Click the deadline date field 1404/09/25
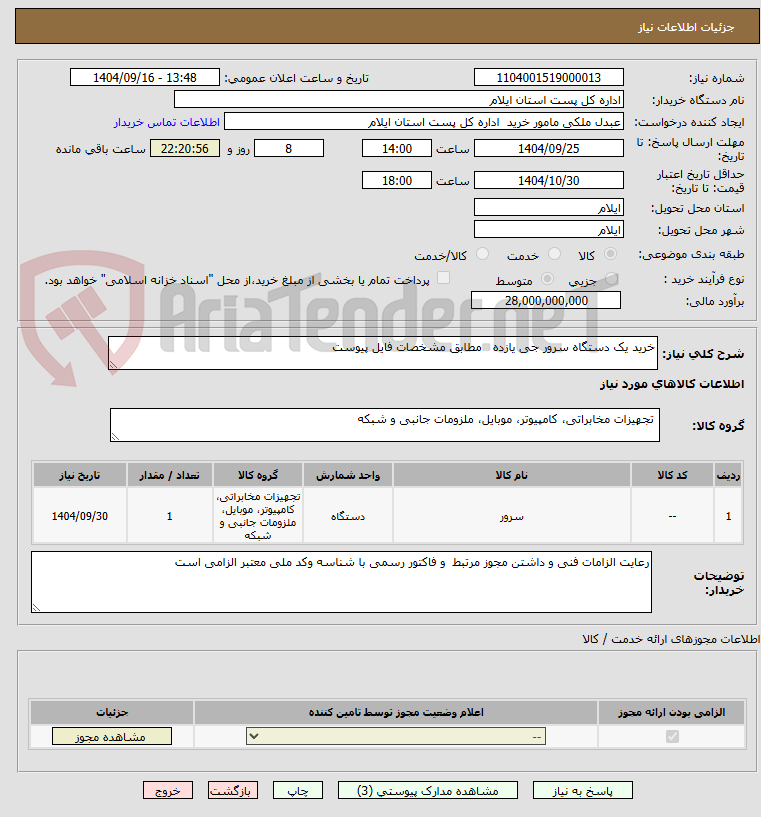The width and height of the screenshot is (761, 817). (x=548, y=148)
